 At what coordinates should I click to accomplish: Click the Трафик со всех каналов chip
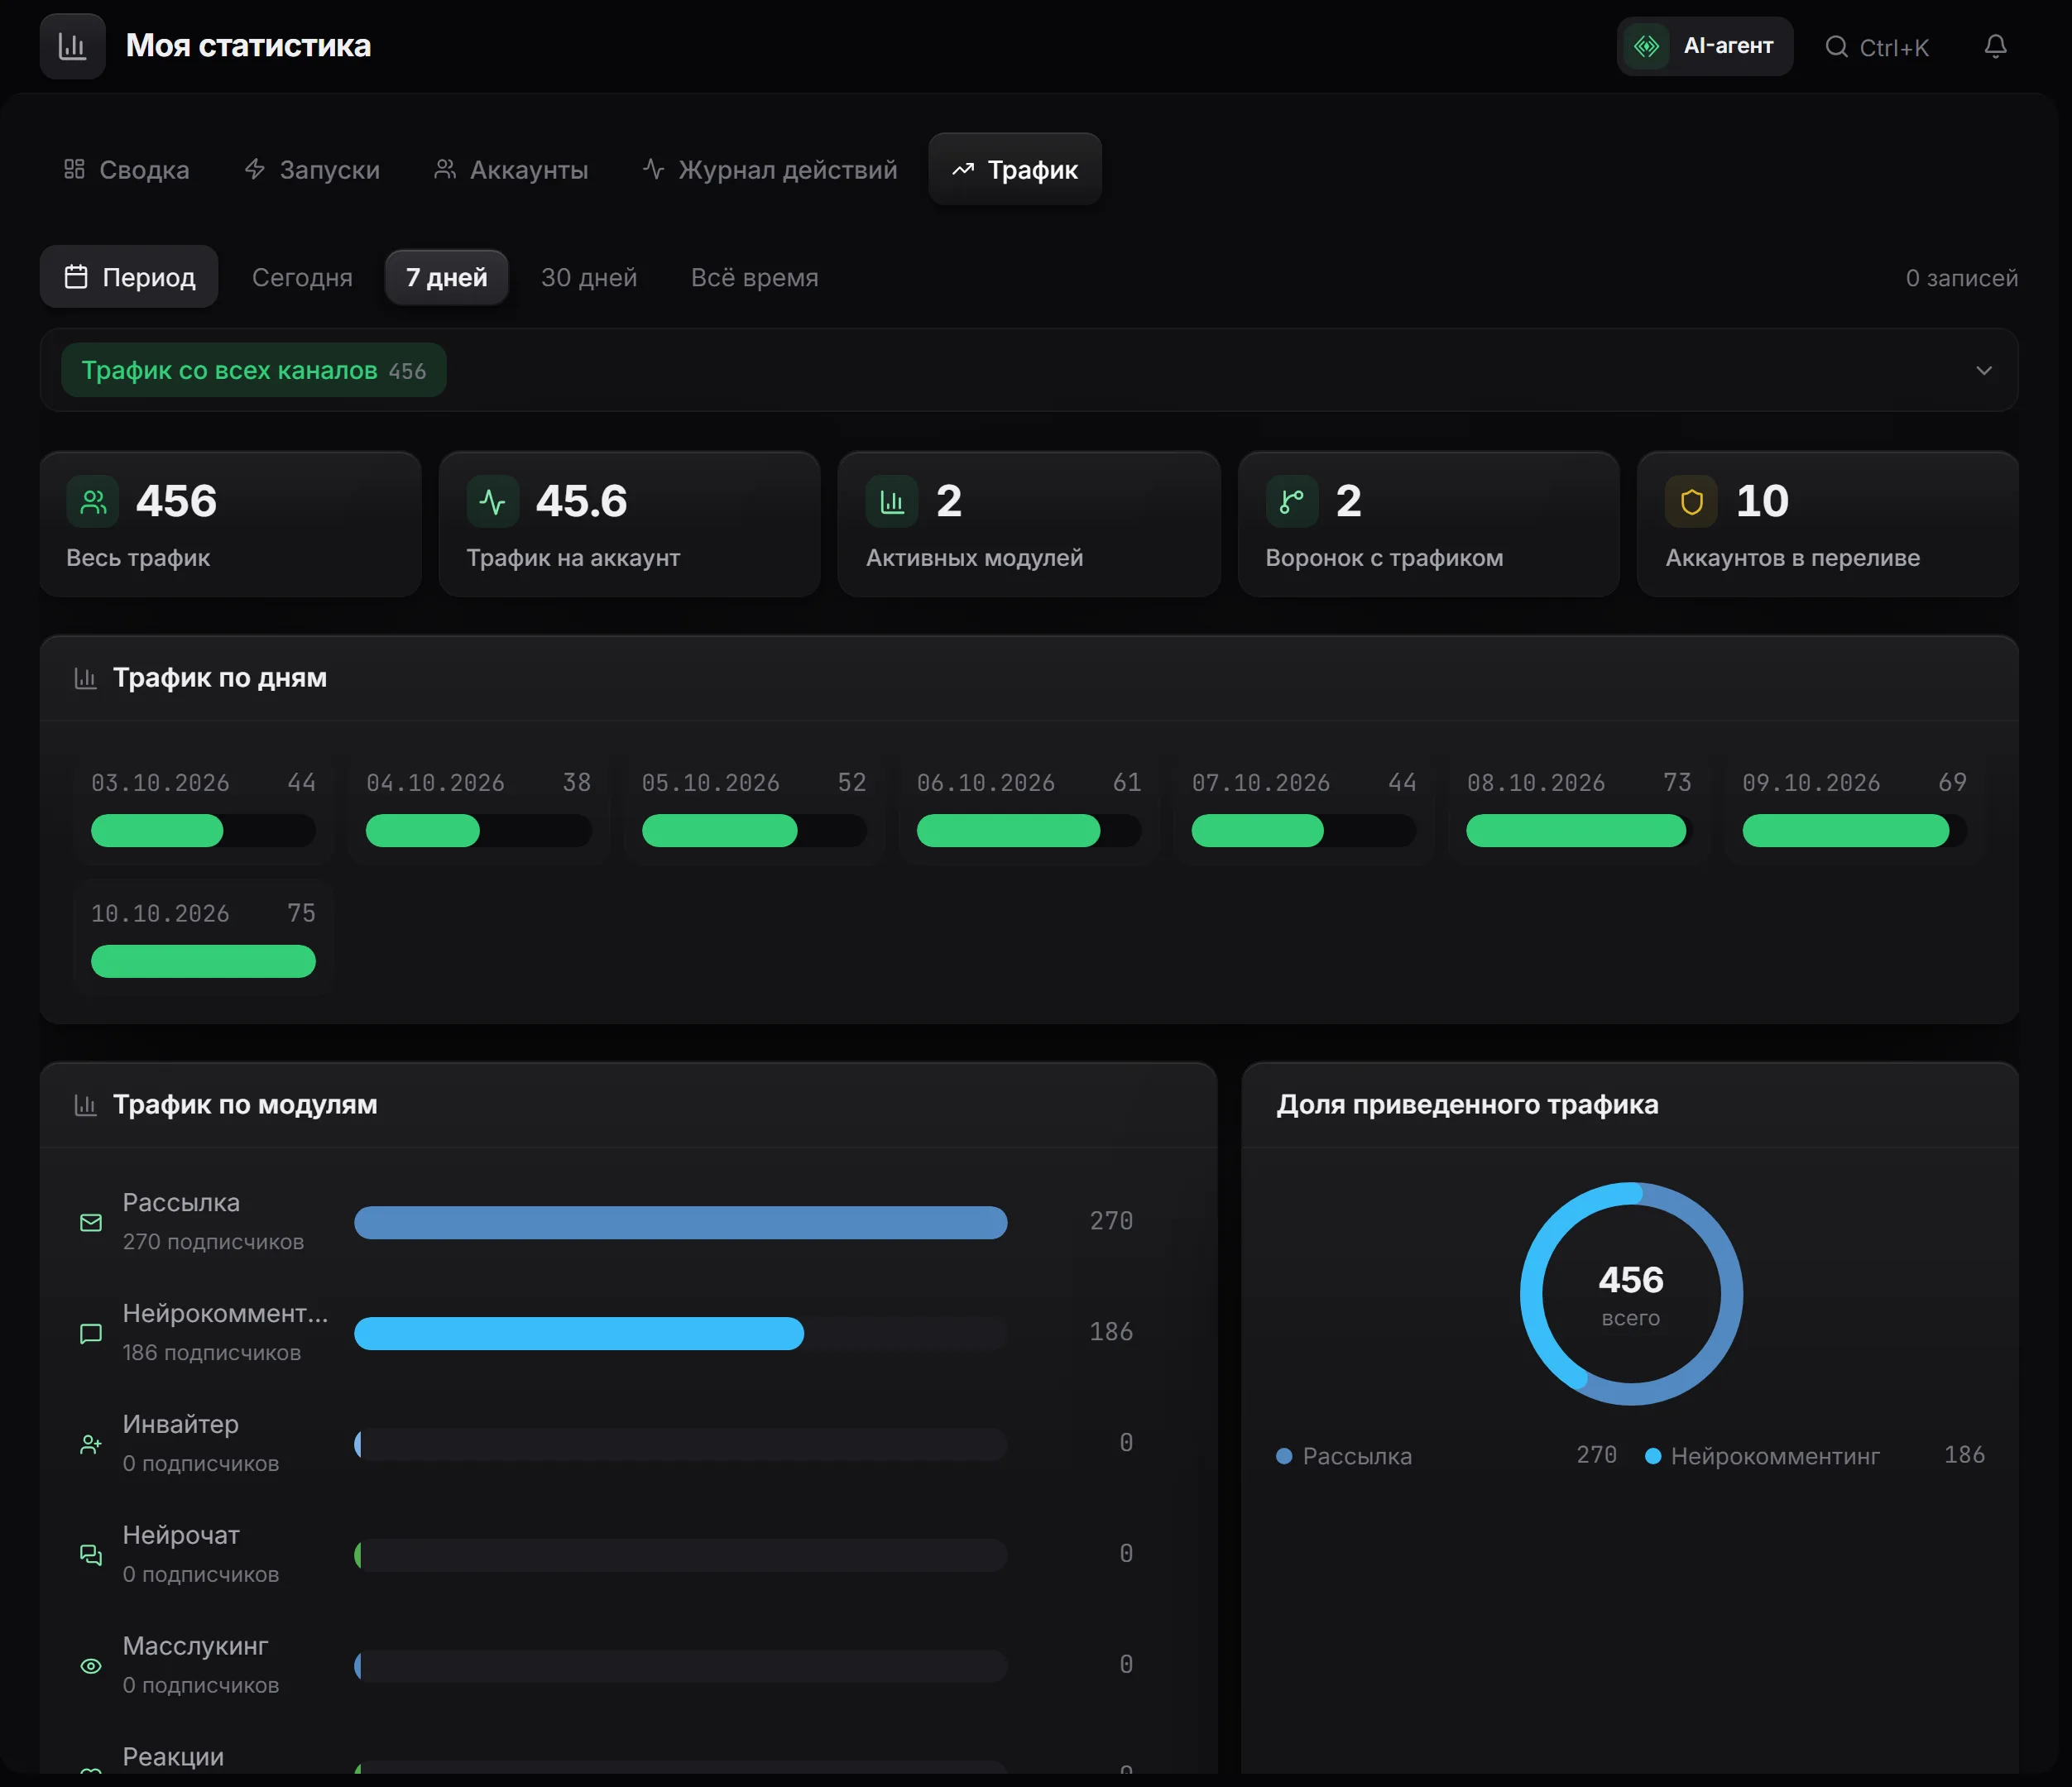[253, 371]
